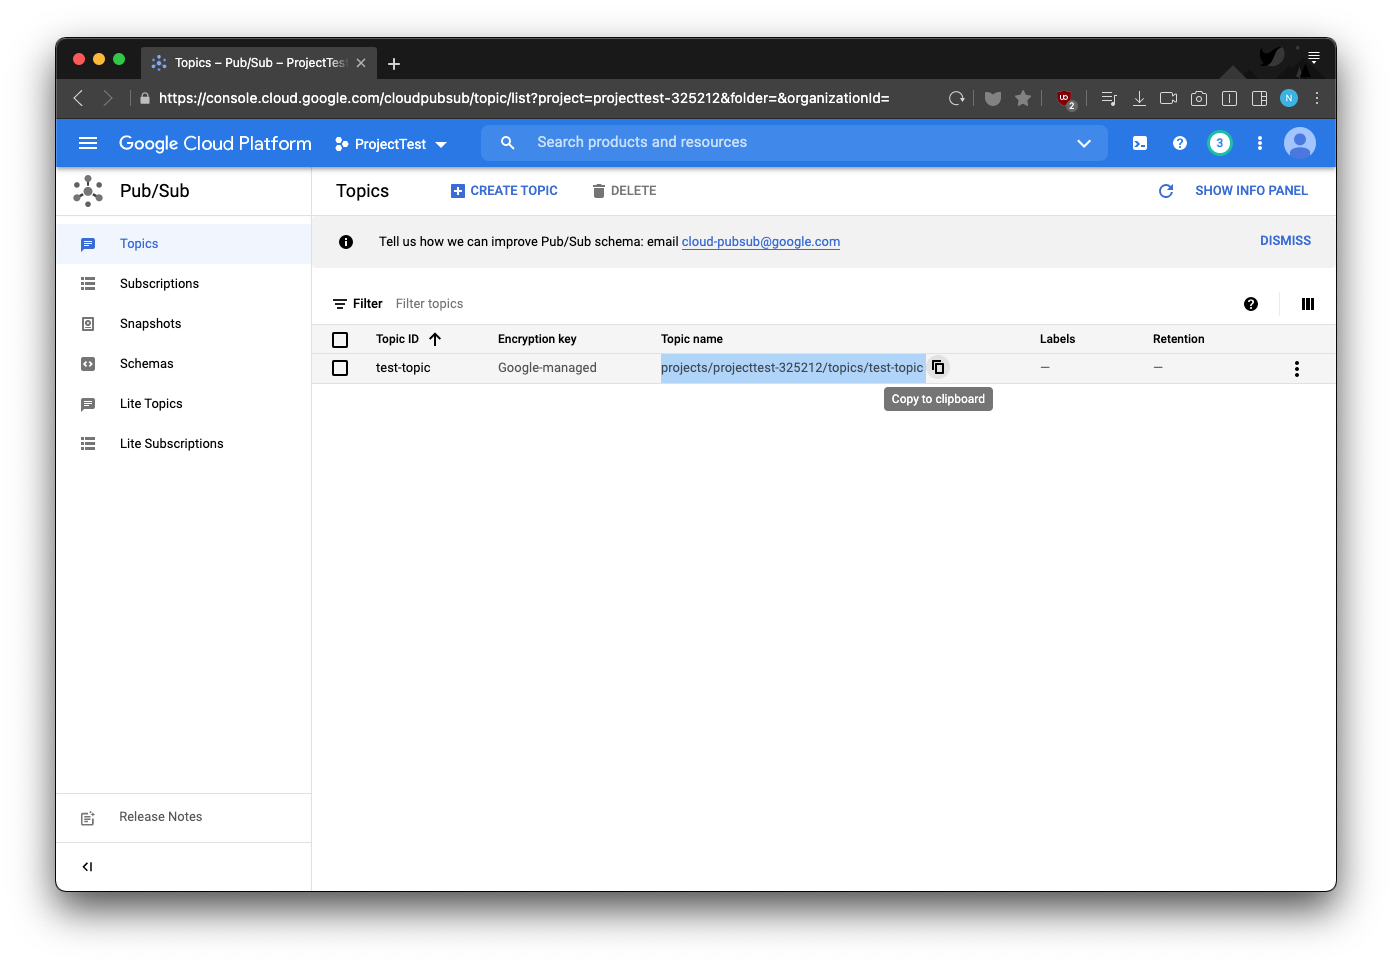Image resolution: width=1392 pixels, height=965 pixels.
Task: Open a new browser tab
Action: pyautogui.click(x=394, y=64)
